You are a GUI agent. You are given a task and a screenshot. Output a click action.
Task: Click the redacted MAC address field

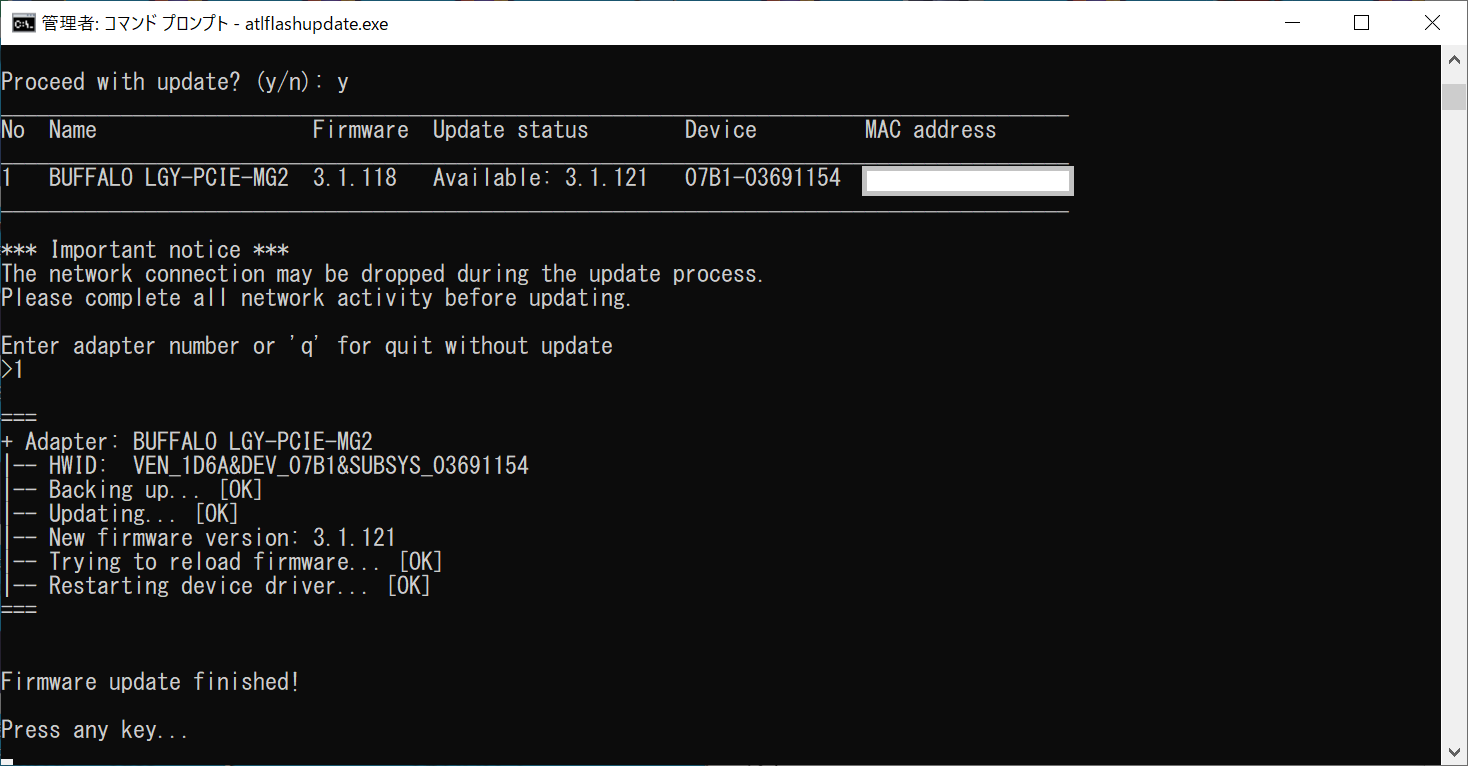(967, 181)
